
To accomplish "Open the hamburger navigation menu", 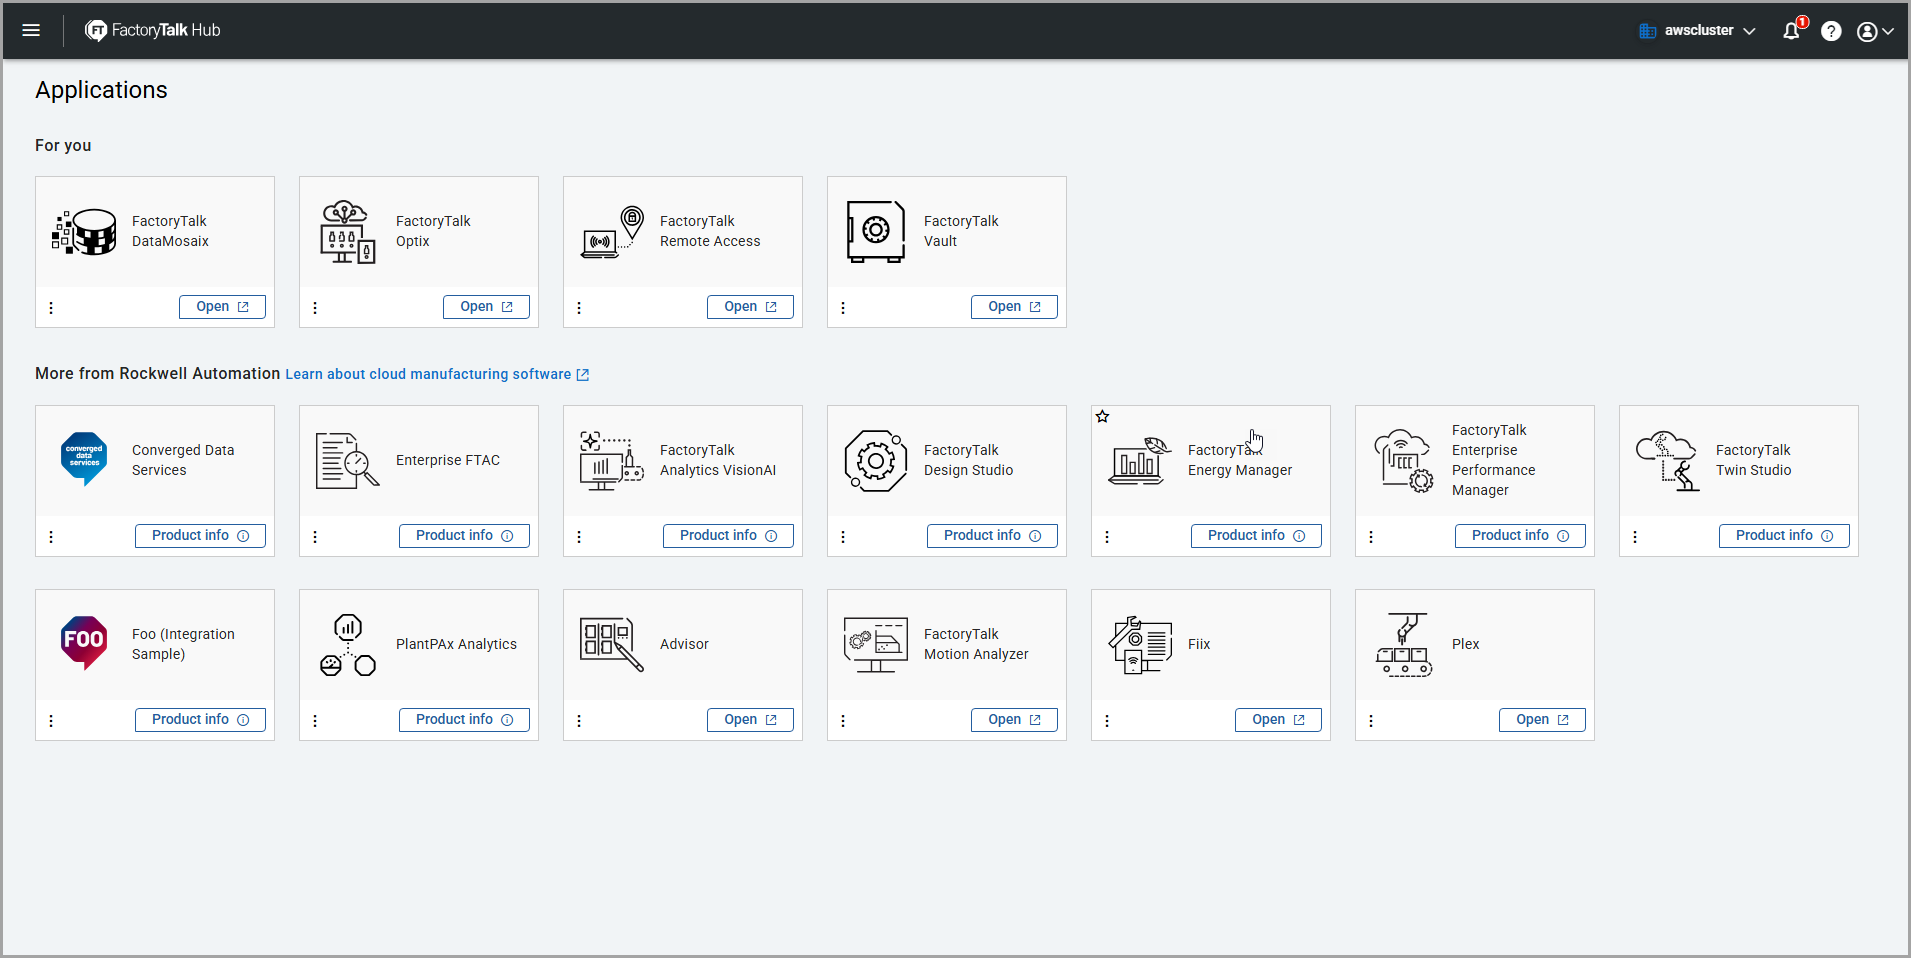I will (31, 30).
